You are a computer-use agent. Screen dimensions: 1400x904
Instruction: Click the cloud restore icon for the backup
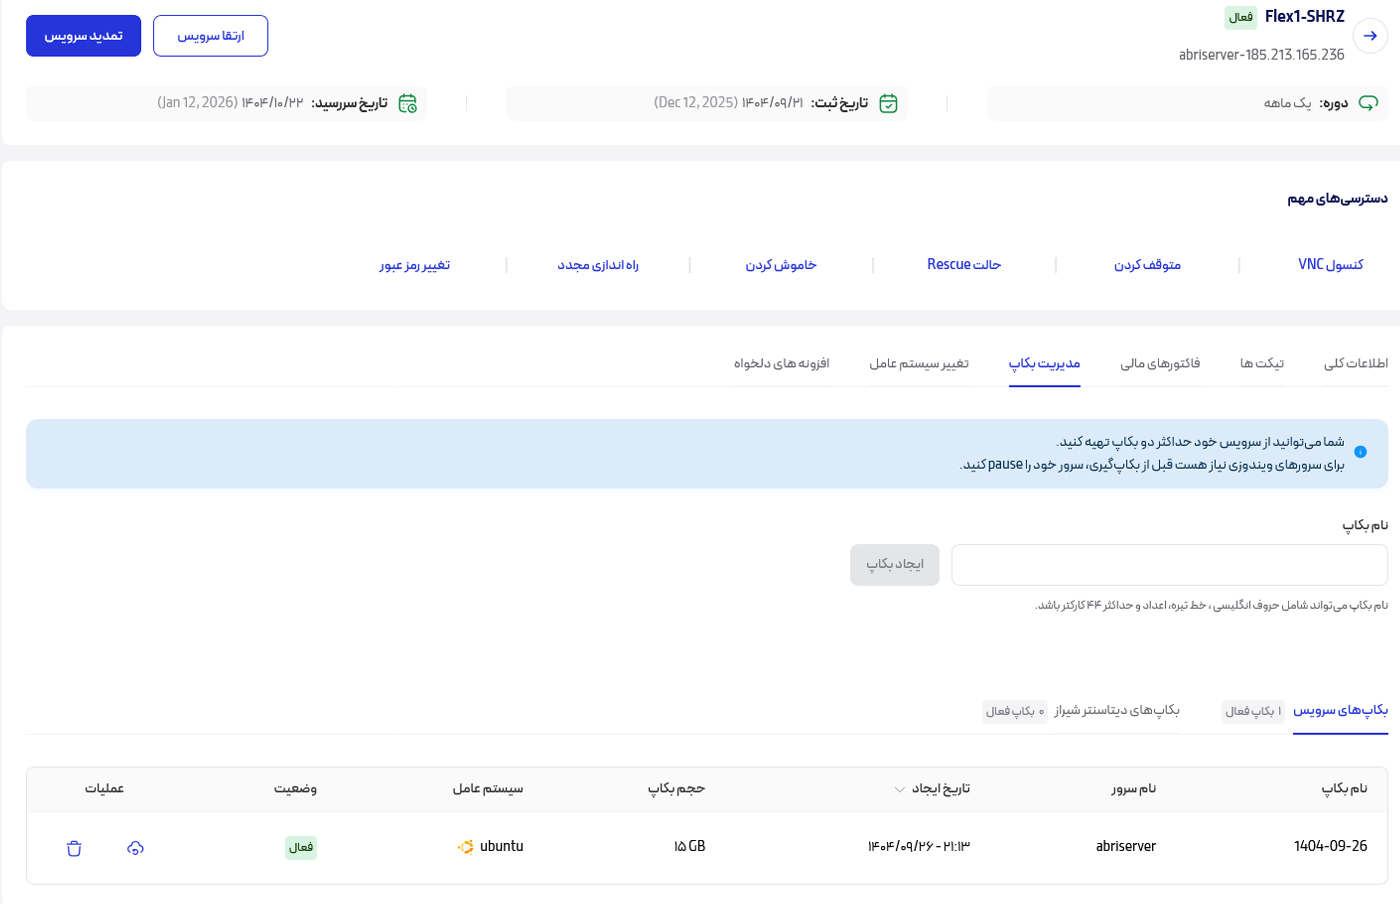[x=136, y=848]
